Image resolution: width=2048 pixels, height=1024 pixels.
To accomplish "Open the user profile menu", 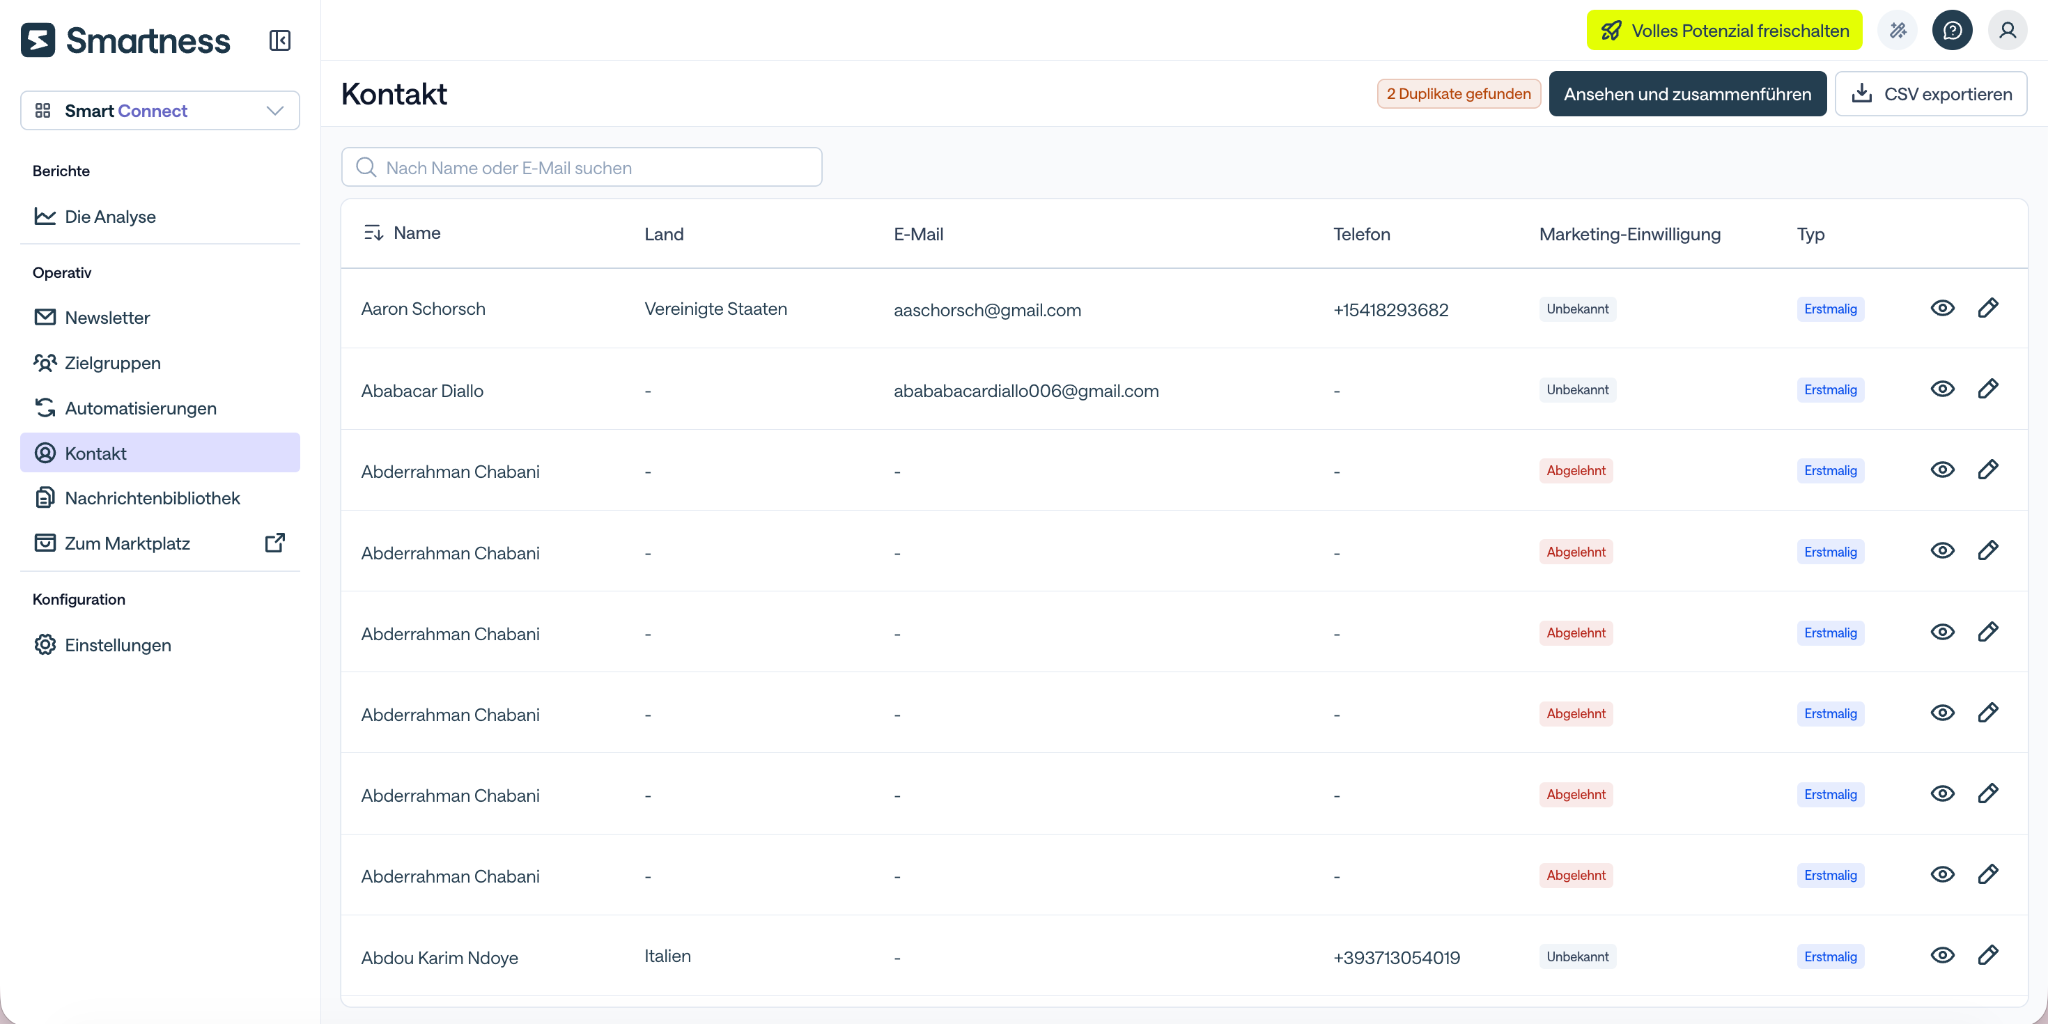I will click(x=2007, y=31).
